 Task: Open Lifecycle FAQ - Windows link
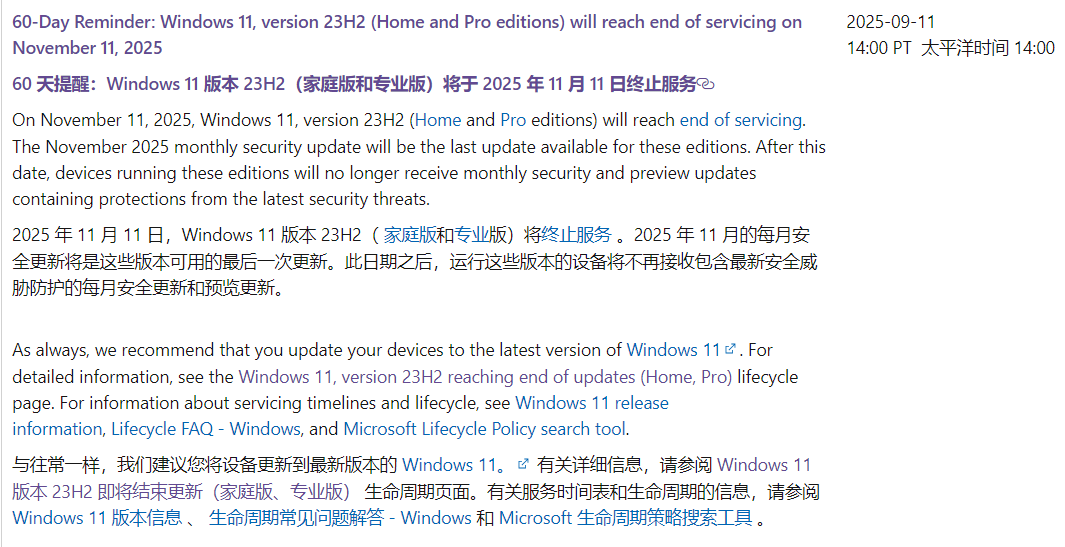coord(205,429)
